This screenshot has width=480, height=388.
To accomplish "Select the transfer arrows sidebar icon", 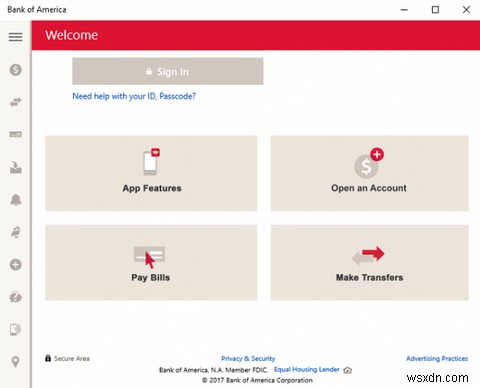I will (15, 102).
